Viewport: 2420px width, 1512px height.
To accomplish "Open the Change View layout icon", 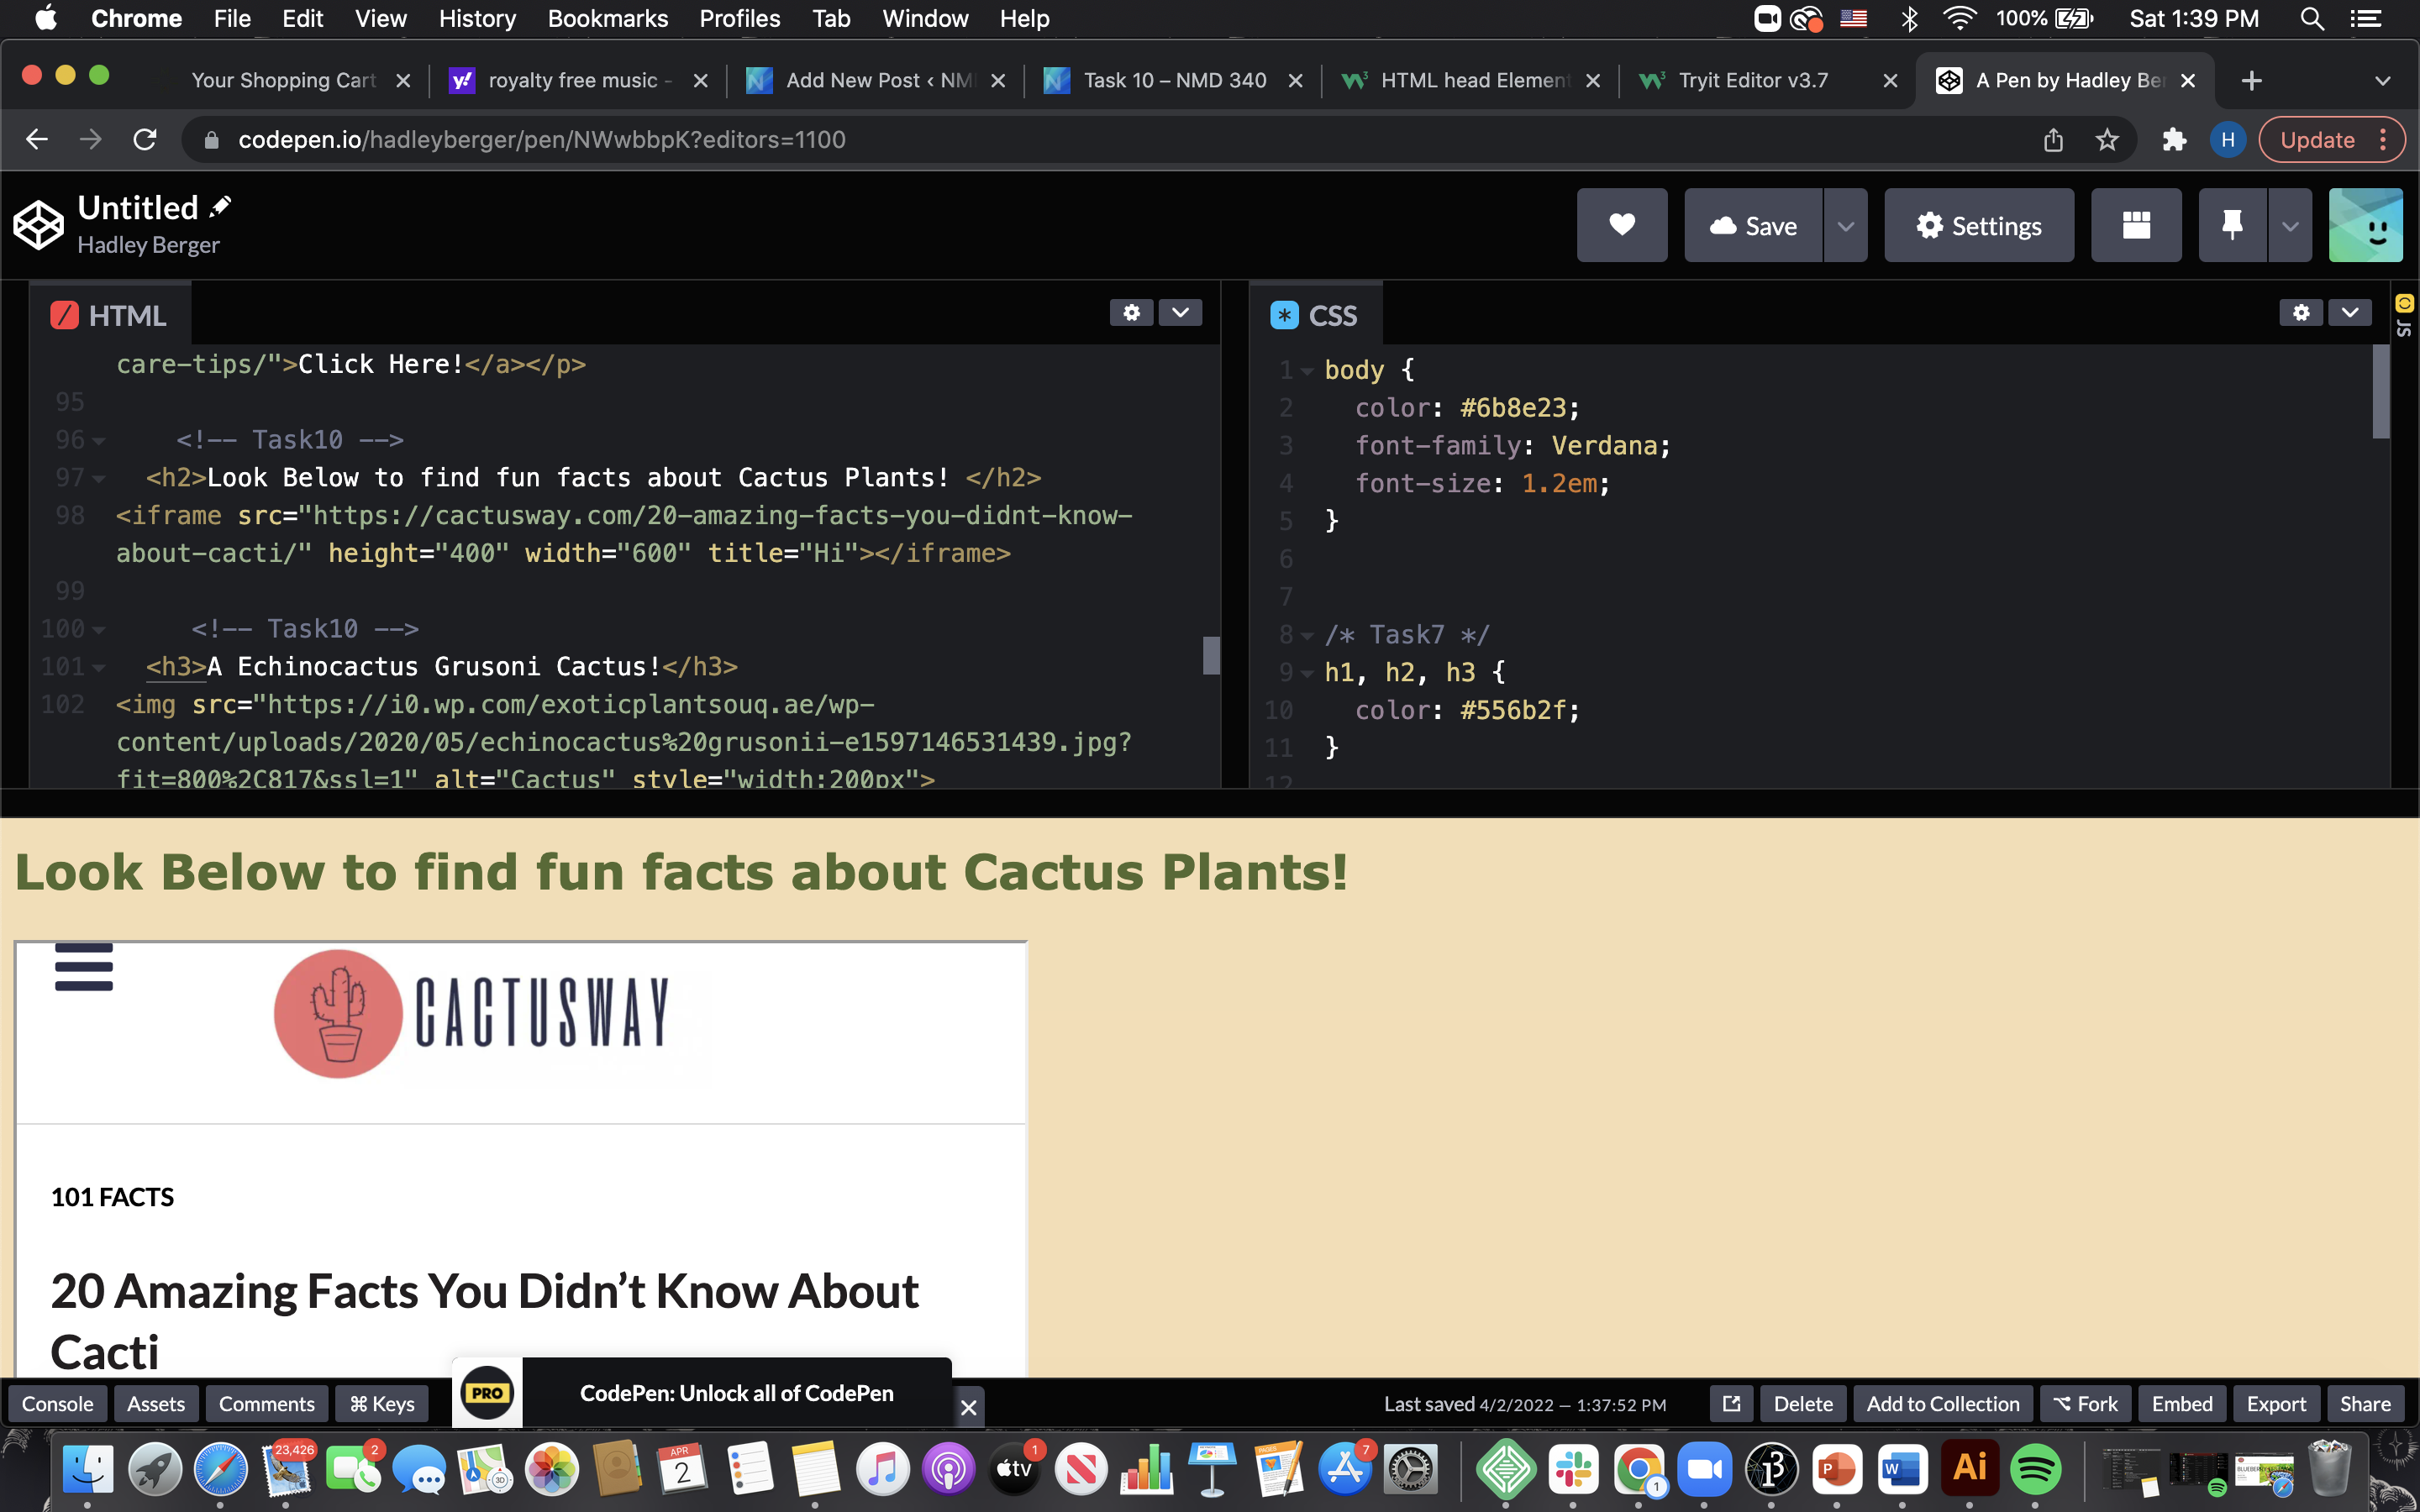I will click(2136, 226).
